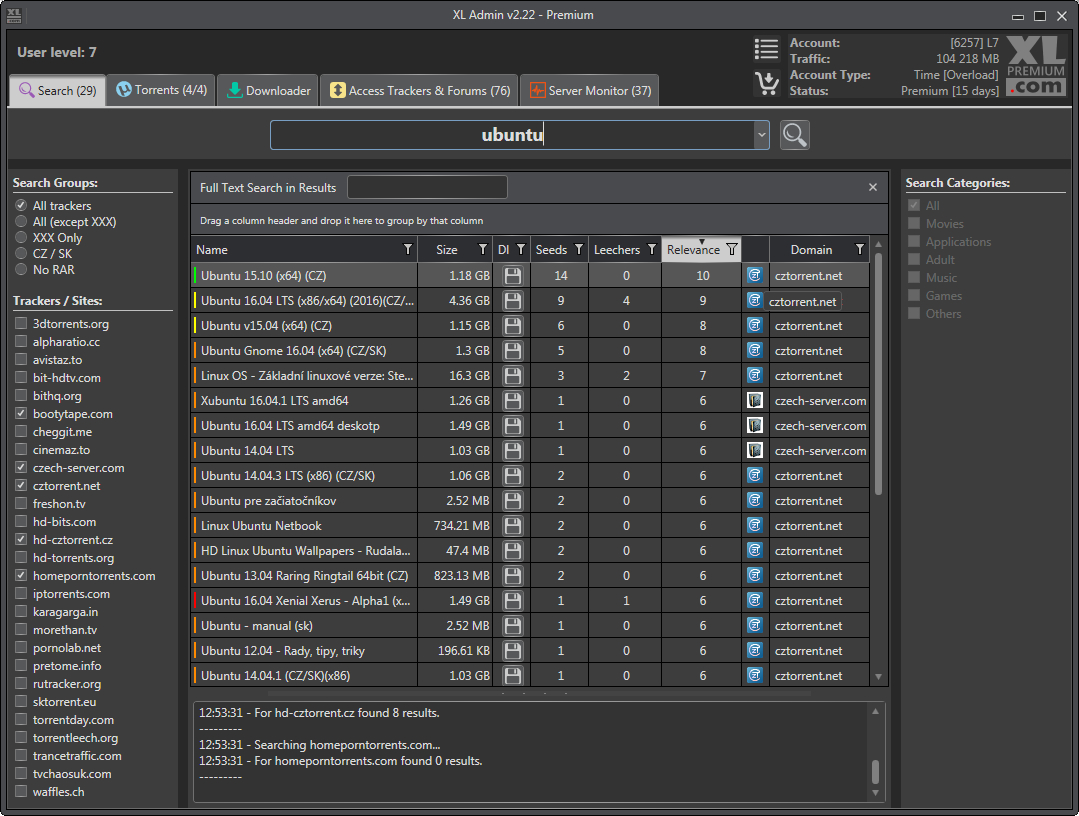Image resolution: width=1079 pixels, height=816 pixels.
Task: Open the search history dropdown arrow
Action: click(x=761, y=135)
